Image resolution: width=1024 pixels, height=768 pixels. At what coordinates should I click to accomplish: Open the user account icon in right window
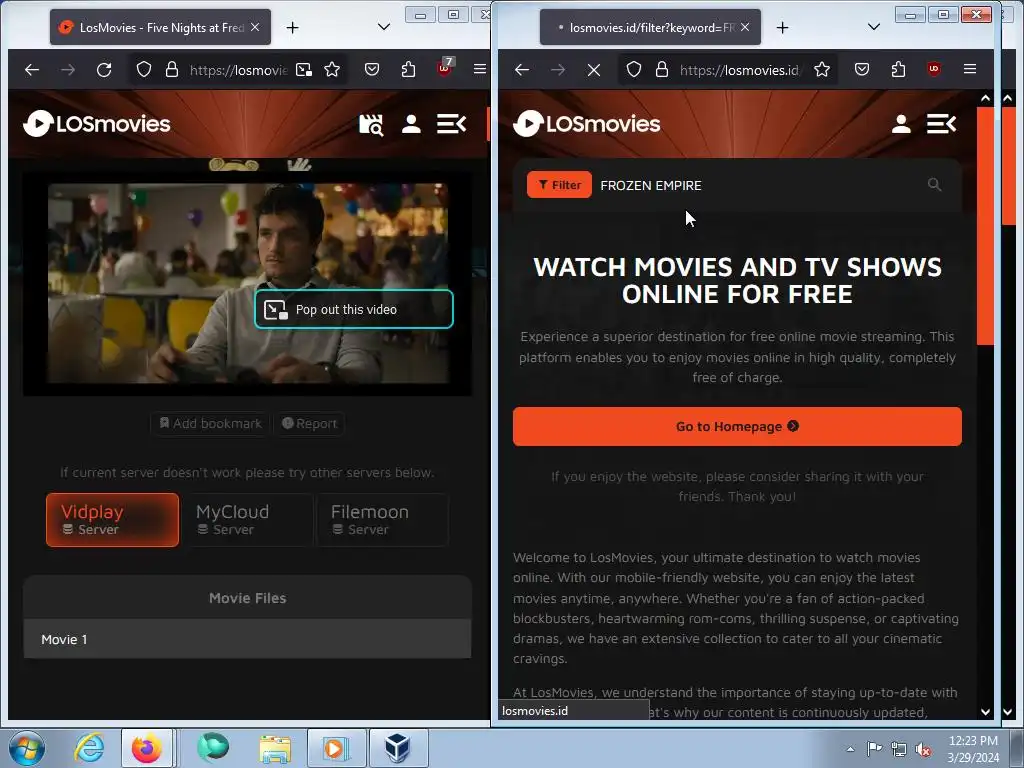(x=901, y=124)
